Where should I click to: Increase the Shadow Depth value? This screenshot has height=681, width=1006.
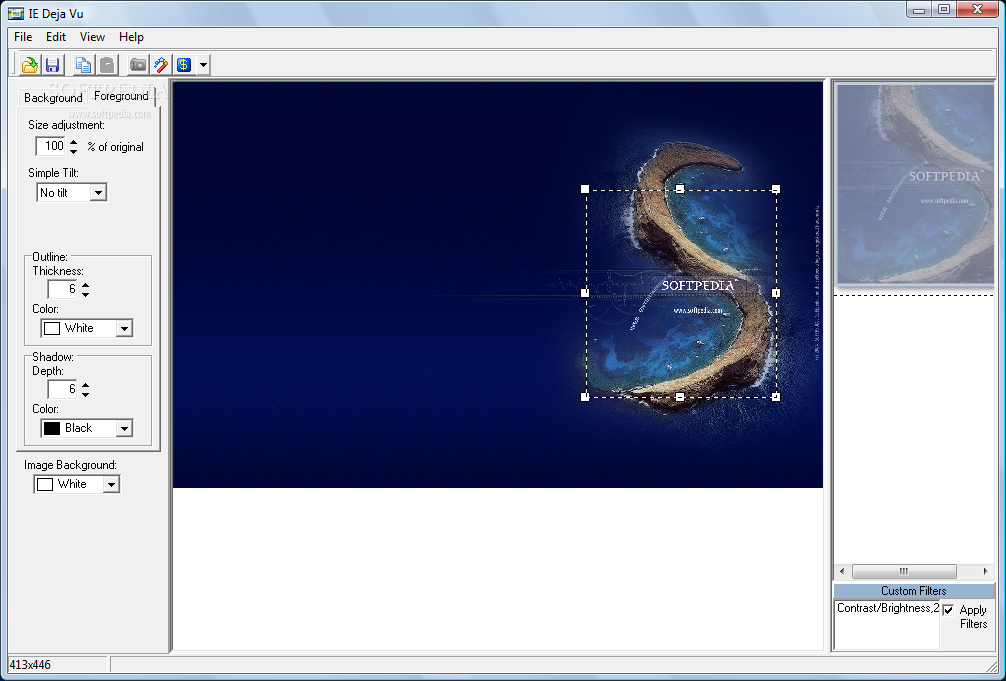tap(85, 384)
